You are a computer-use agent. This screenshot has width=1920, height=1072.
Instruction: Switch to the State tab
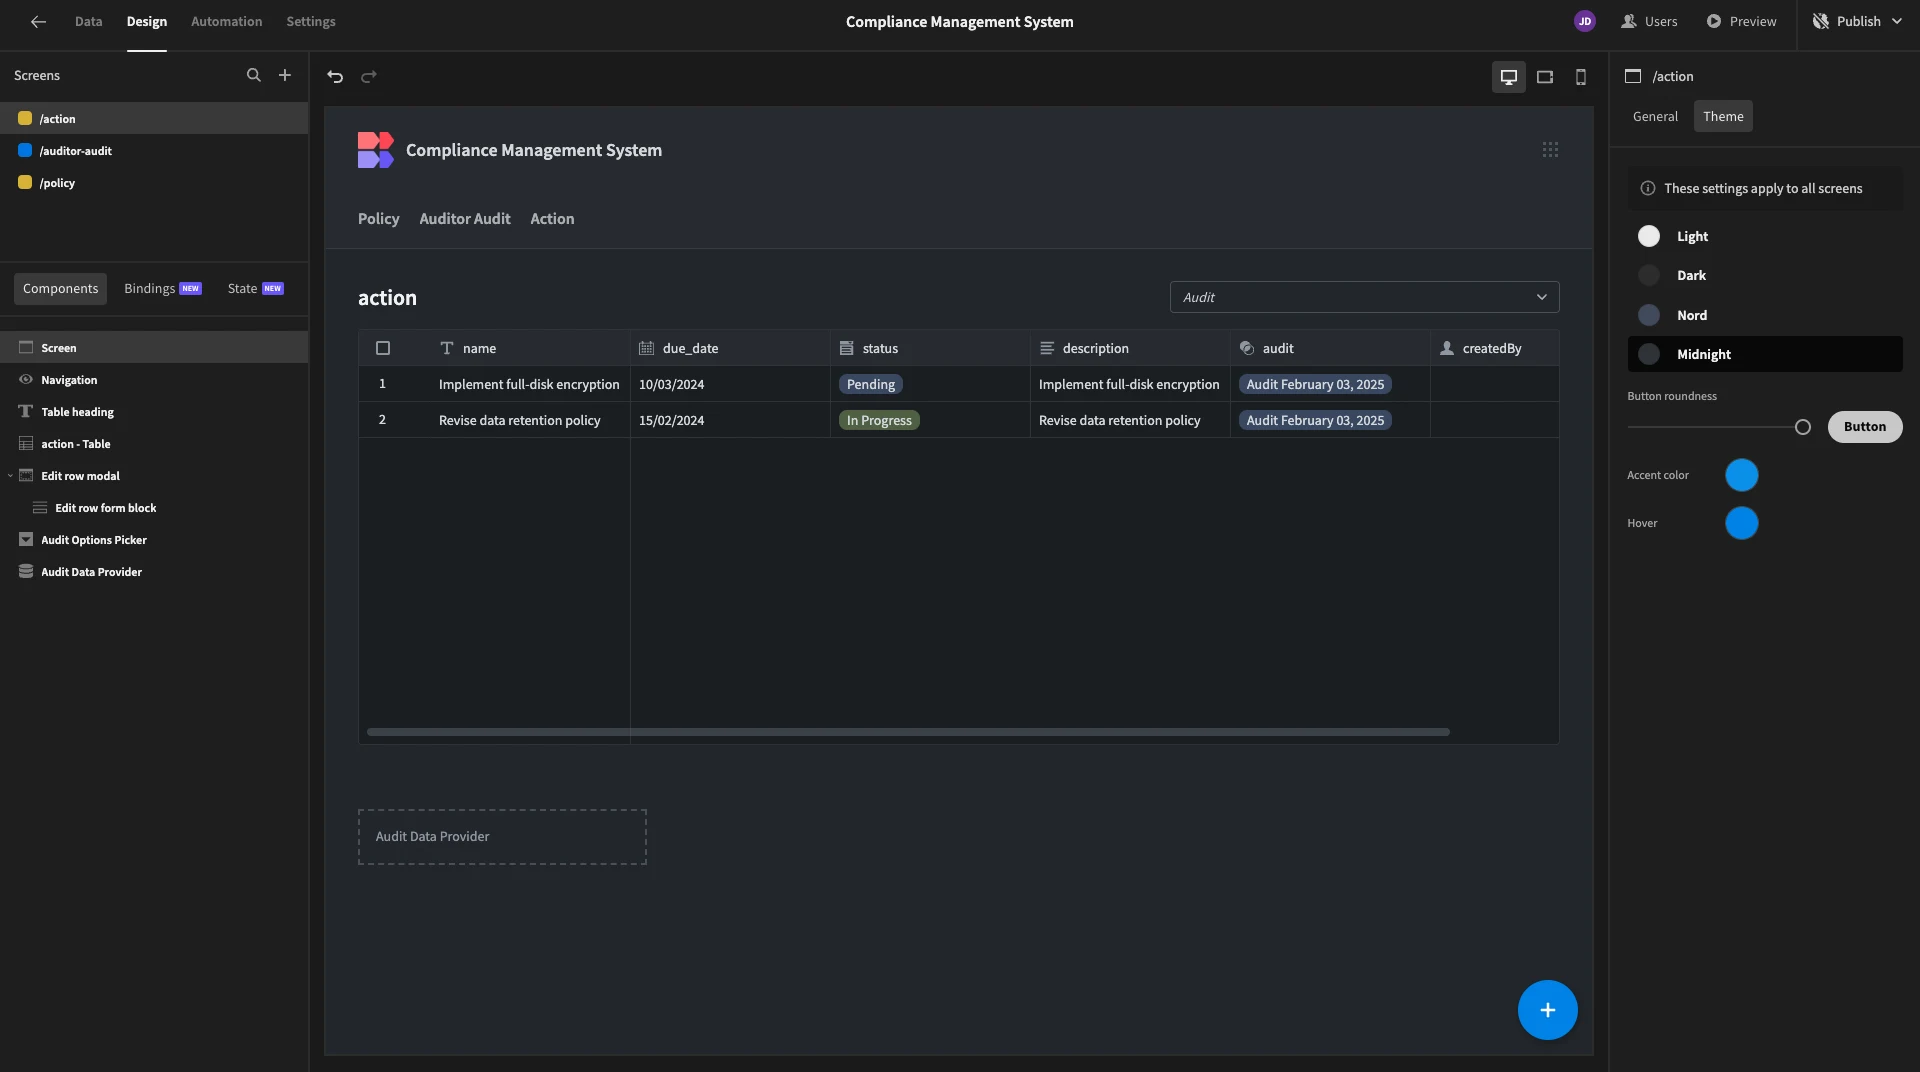[256, 288]
